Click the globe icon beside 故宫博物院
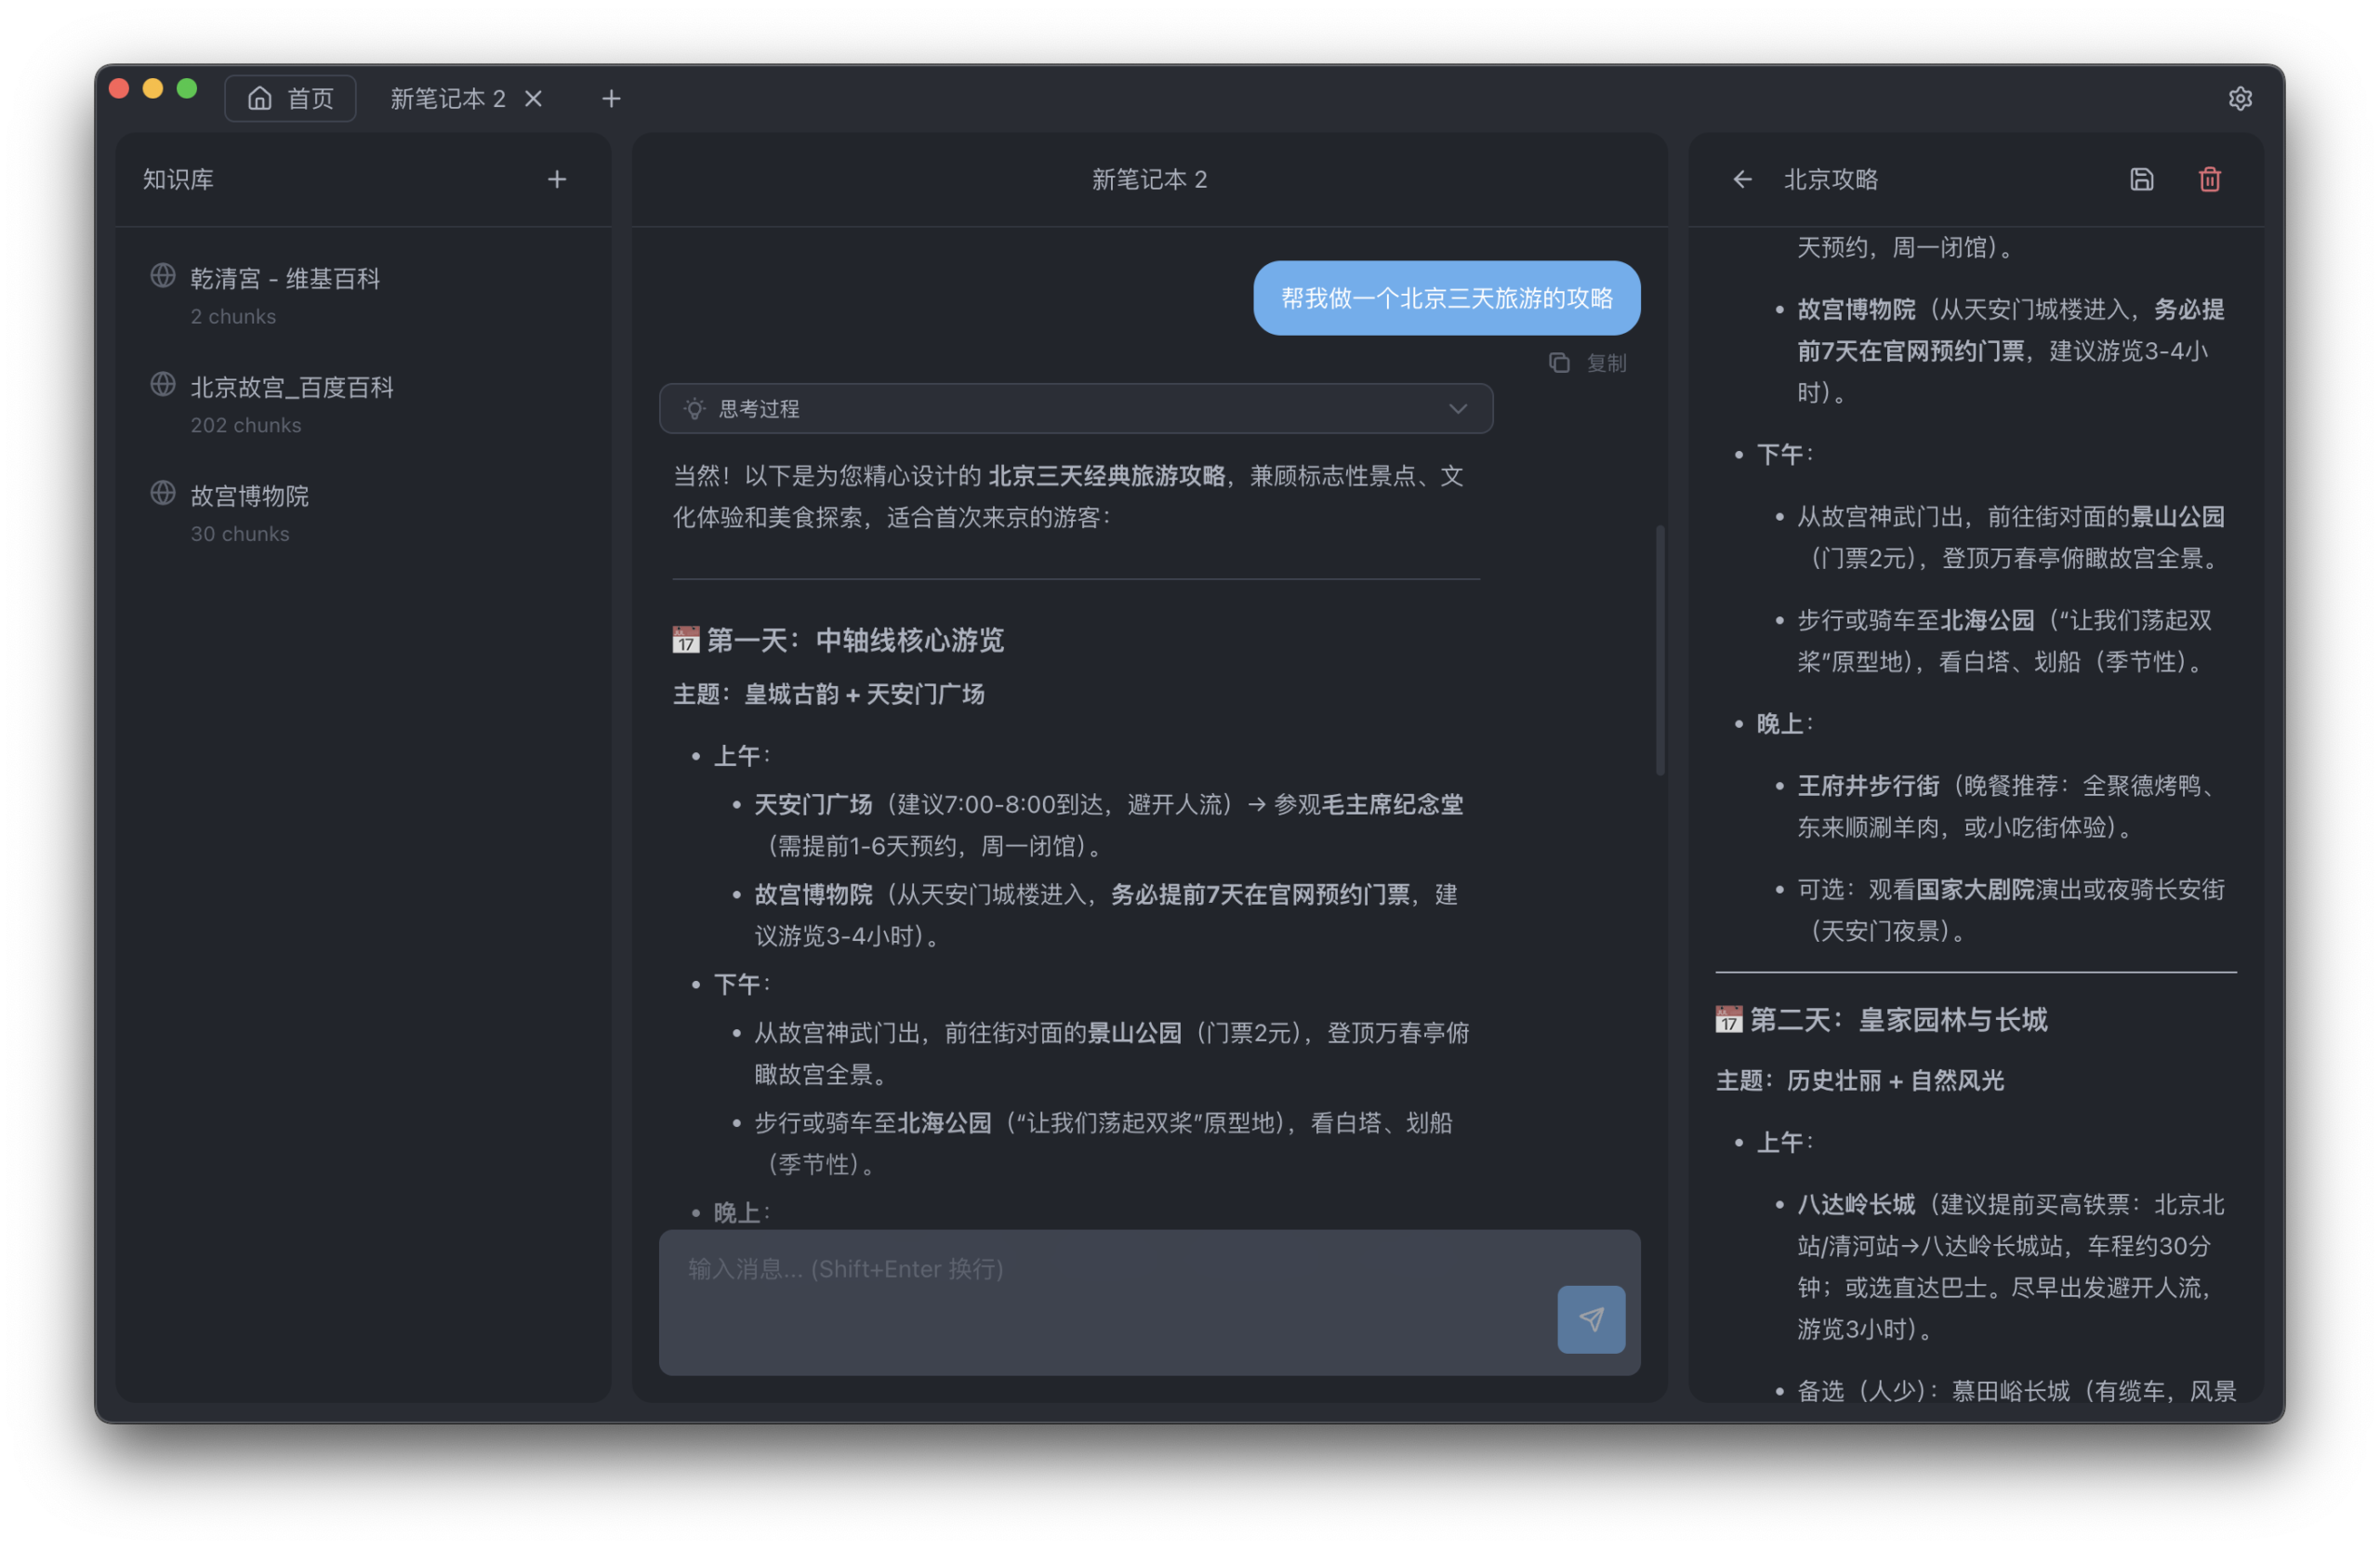2380x1549 pixels. [162, 493]
